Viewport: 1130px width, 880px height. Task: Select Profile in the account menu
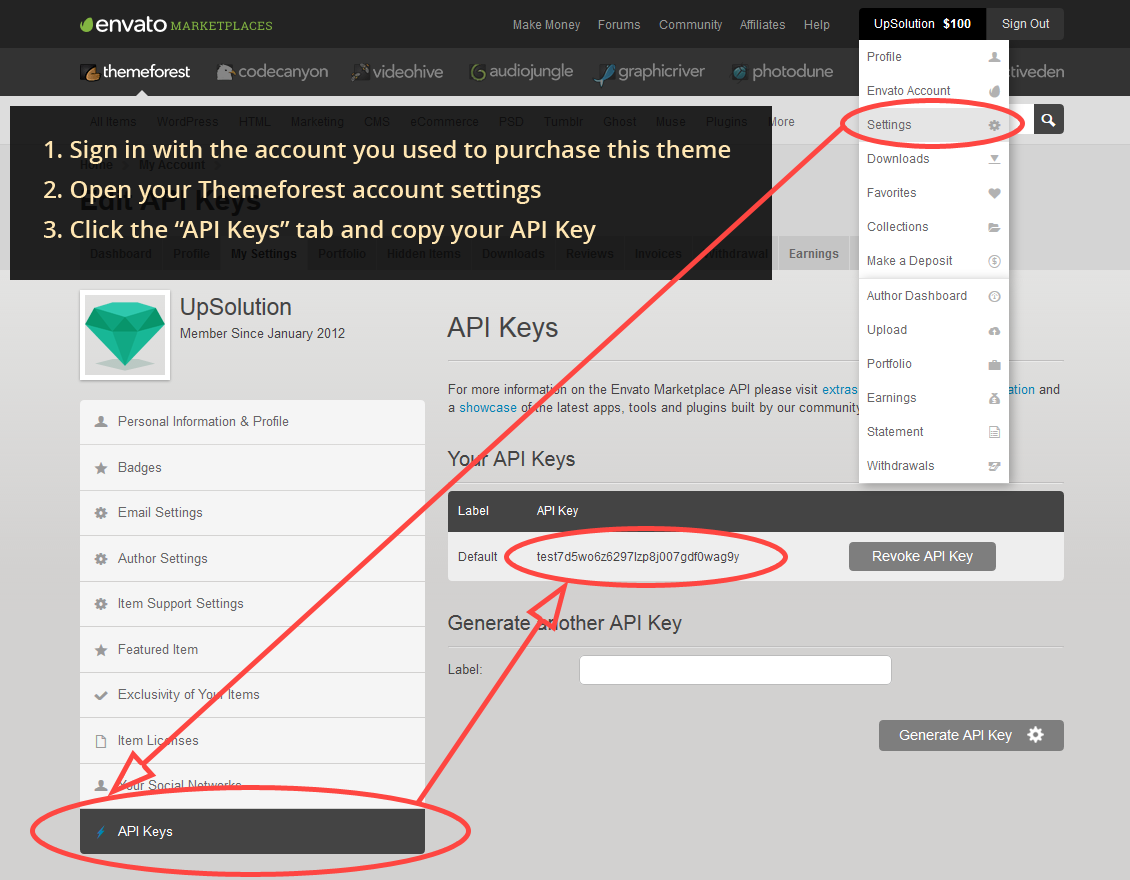(933, 57)
